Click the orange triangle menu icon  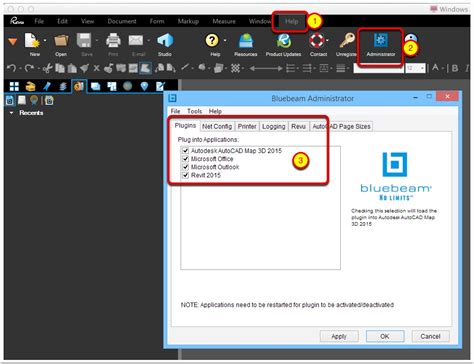click(x=13, y=42)
